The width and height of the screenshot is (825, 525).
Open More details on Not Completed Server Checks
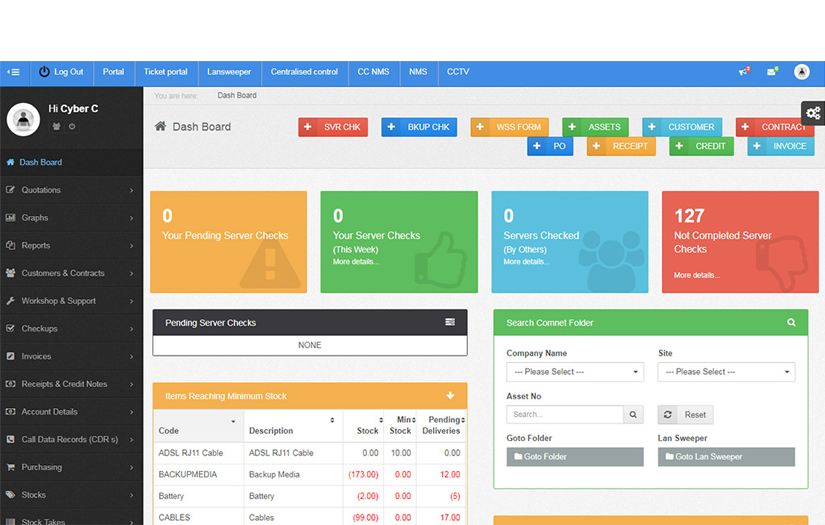(x=697, y=275)
